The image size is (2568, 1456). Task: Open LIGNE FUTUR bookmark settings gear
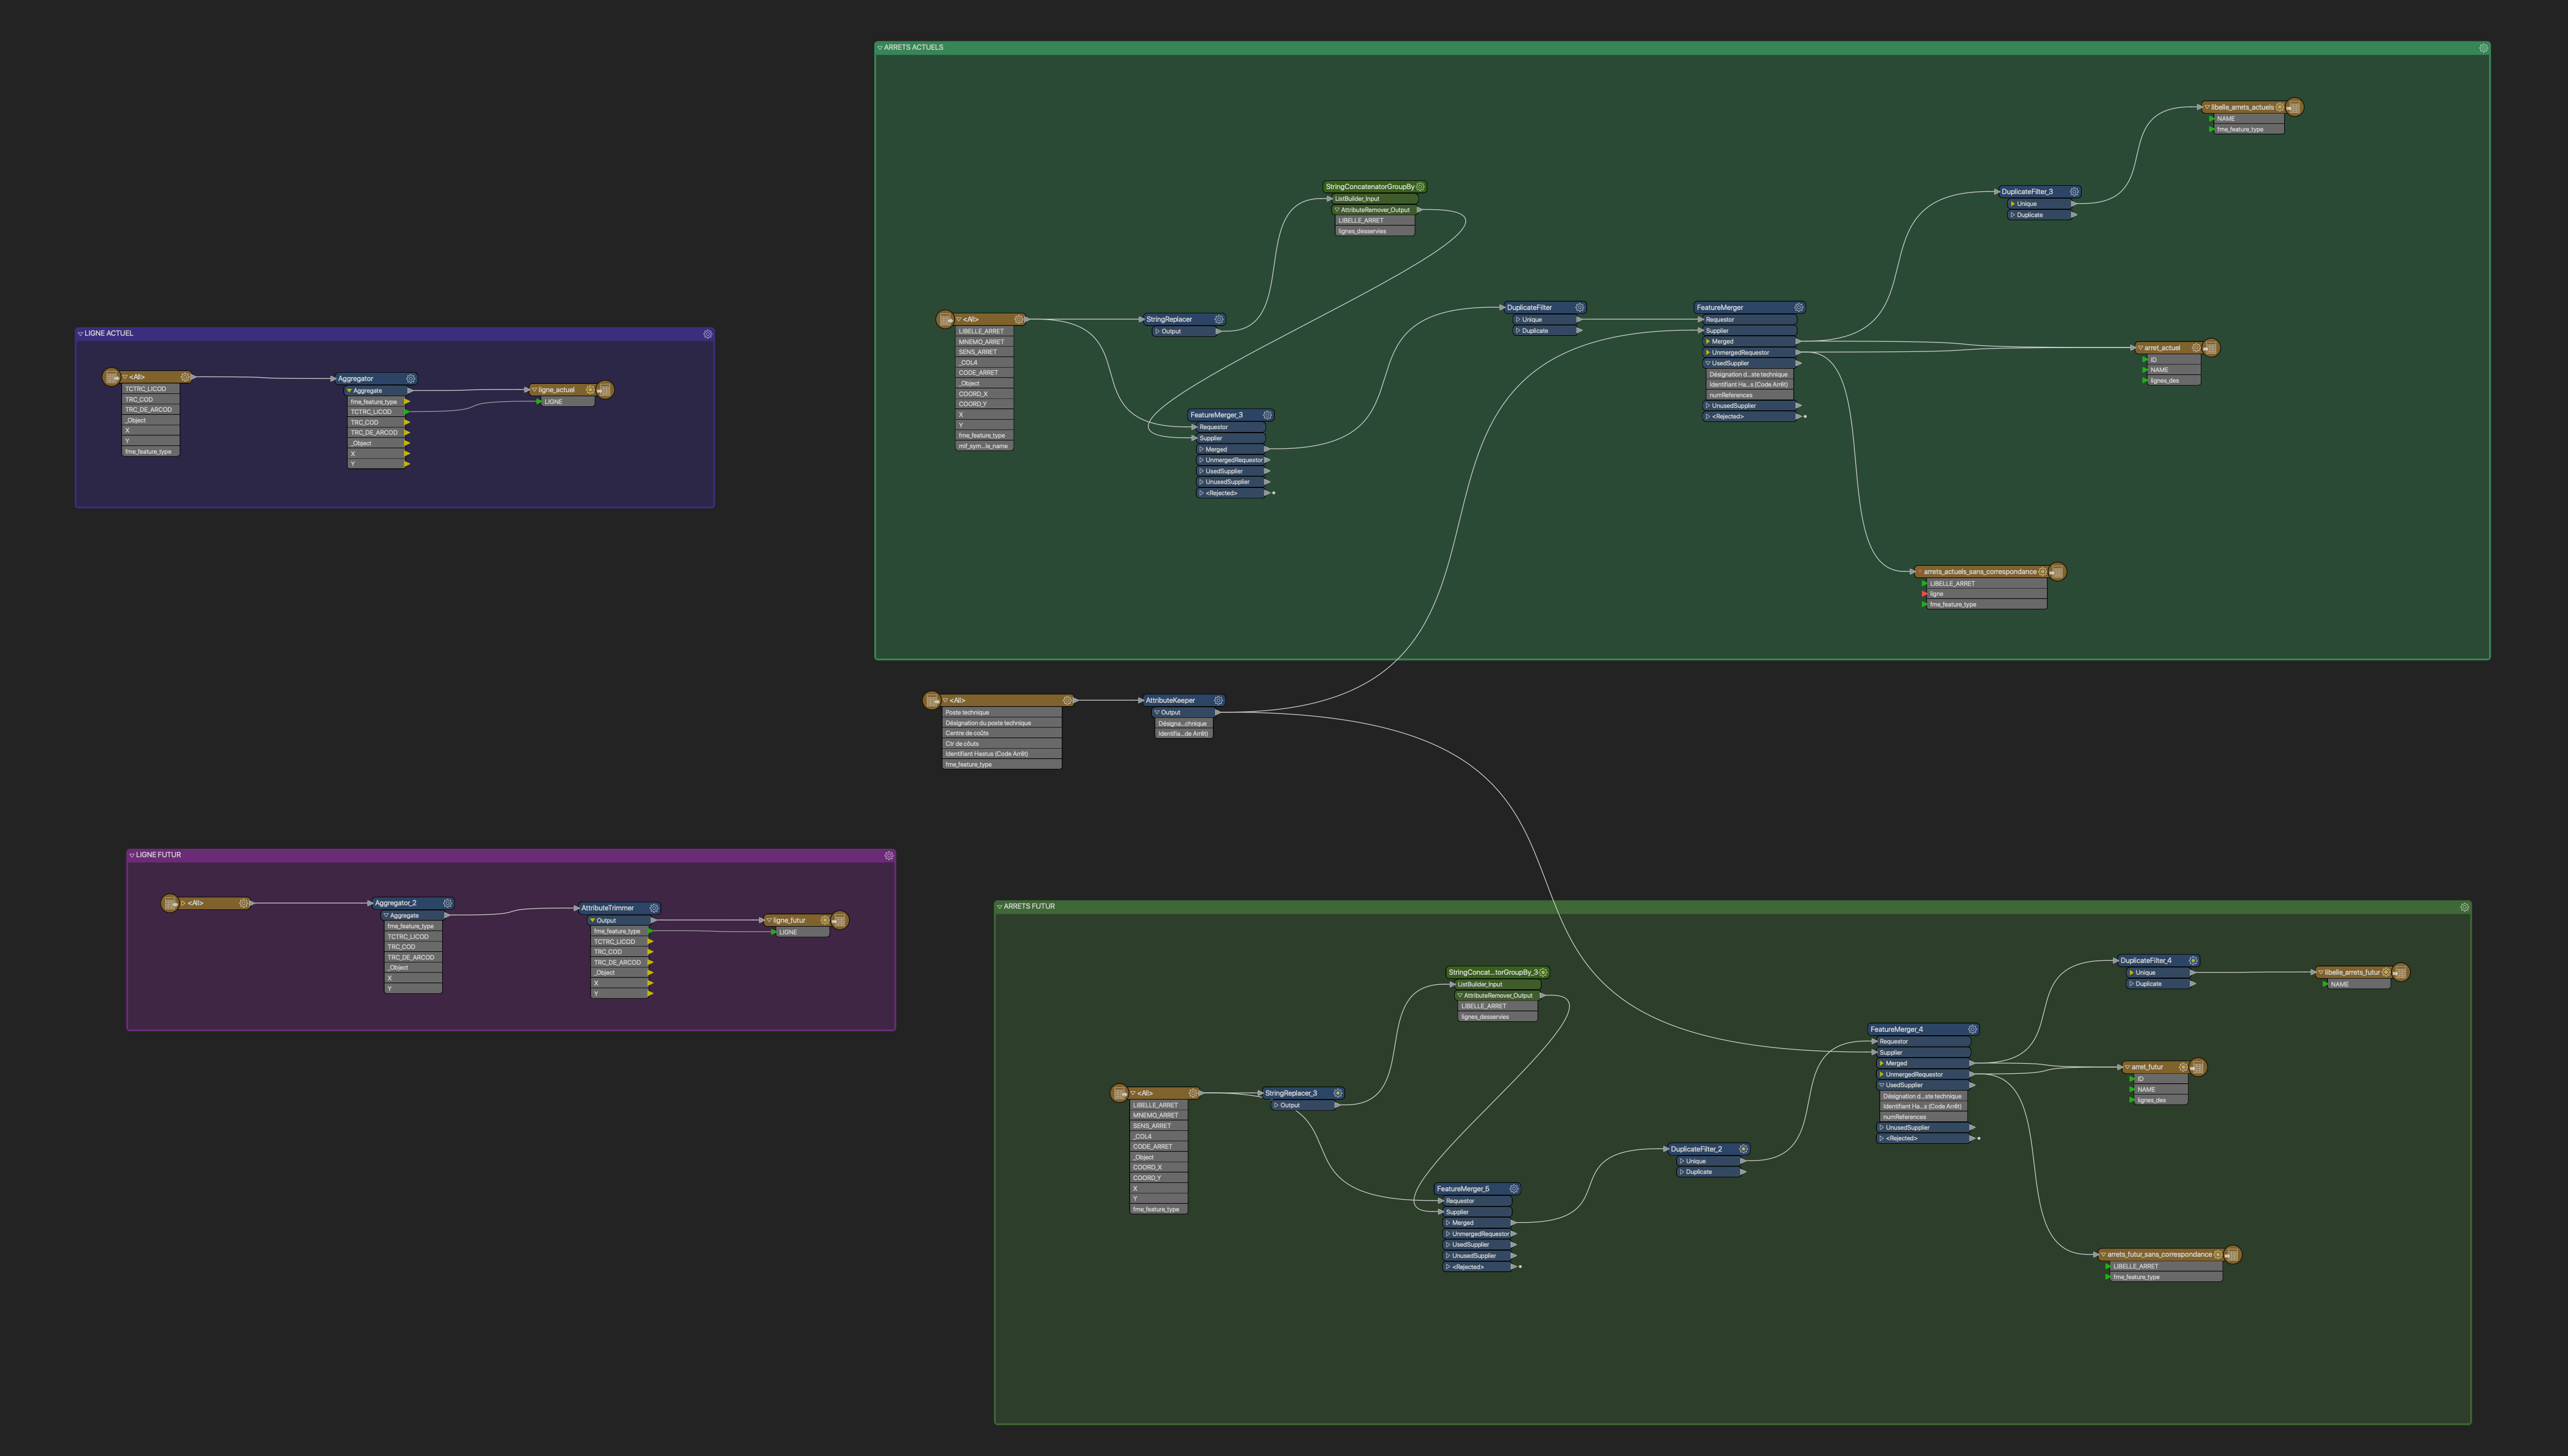point(888,856)
